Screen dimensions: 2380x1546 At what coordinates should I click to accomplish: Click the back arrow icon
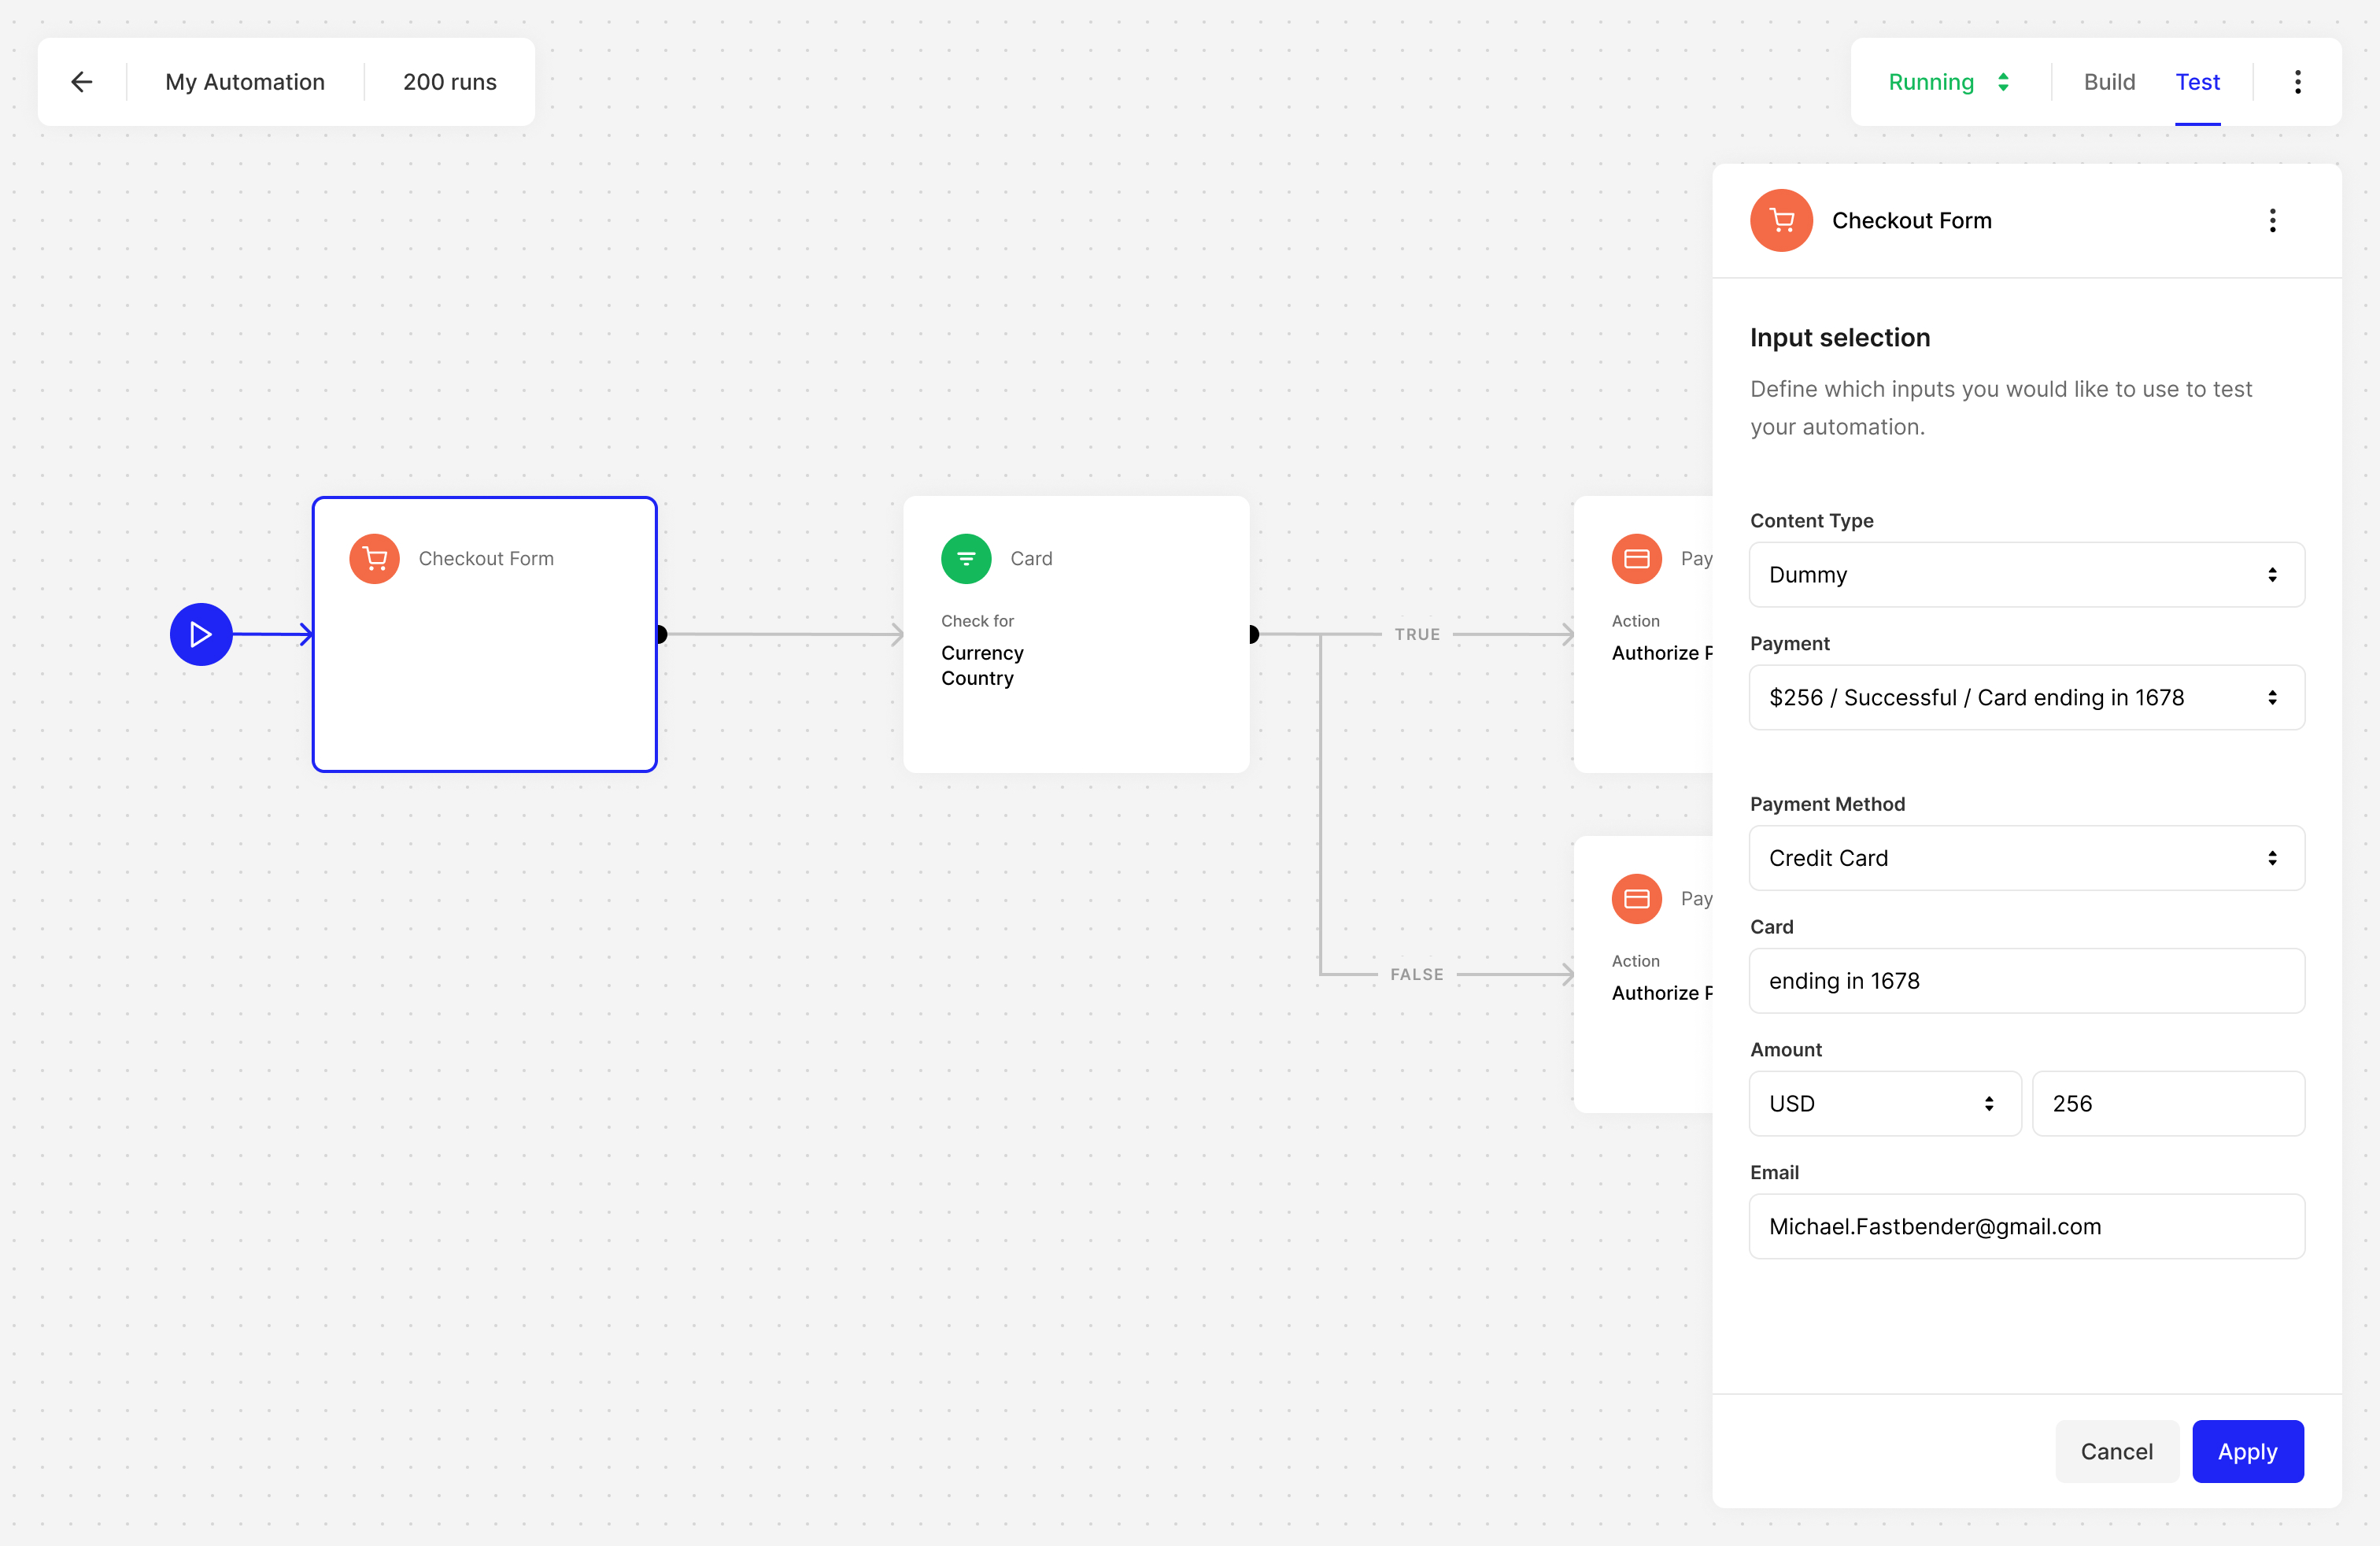82,82
